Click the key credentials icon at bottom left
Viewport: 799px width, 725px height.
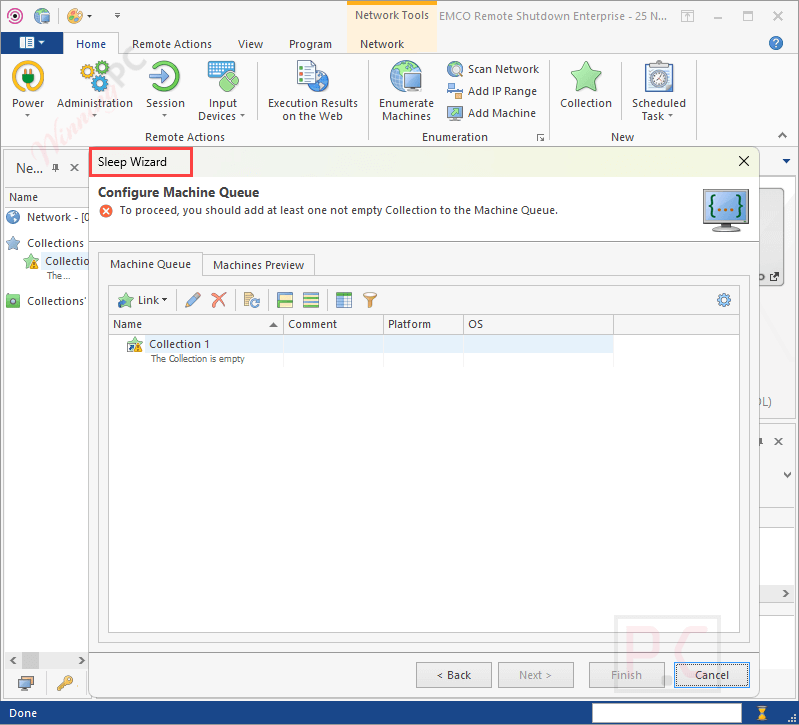click(65, 683)
